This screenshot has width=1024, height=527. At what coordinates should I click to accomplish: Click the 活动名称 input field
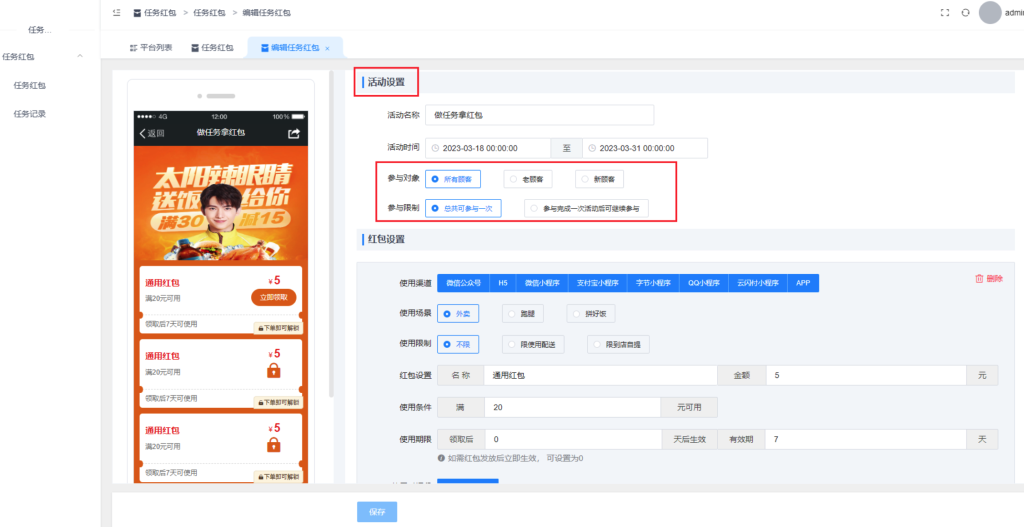click(x=539, y=115)
